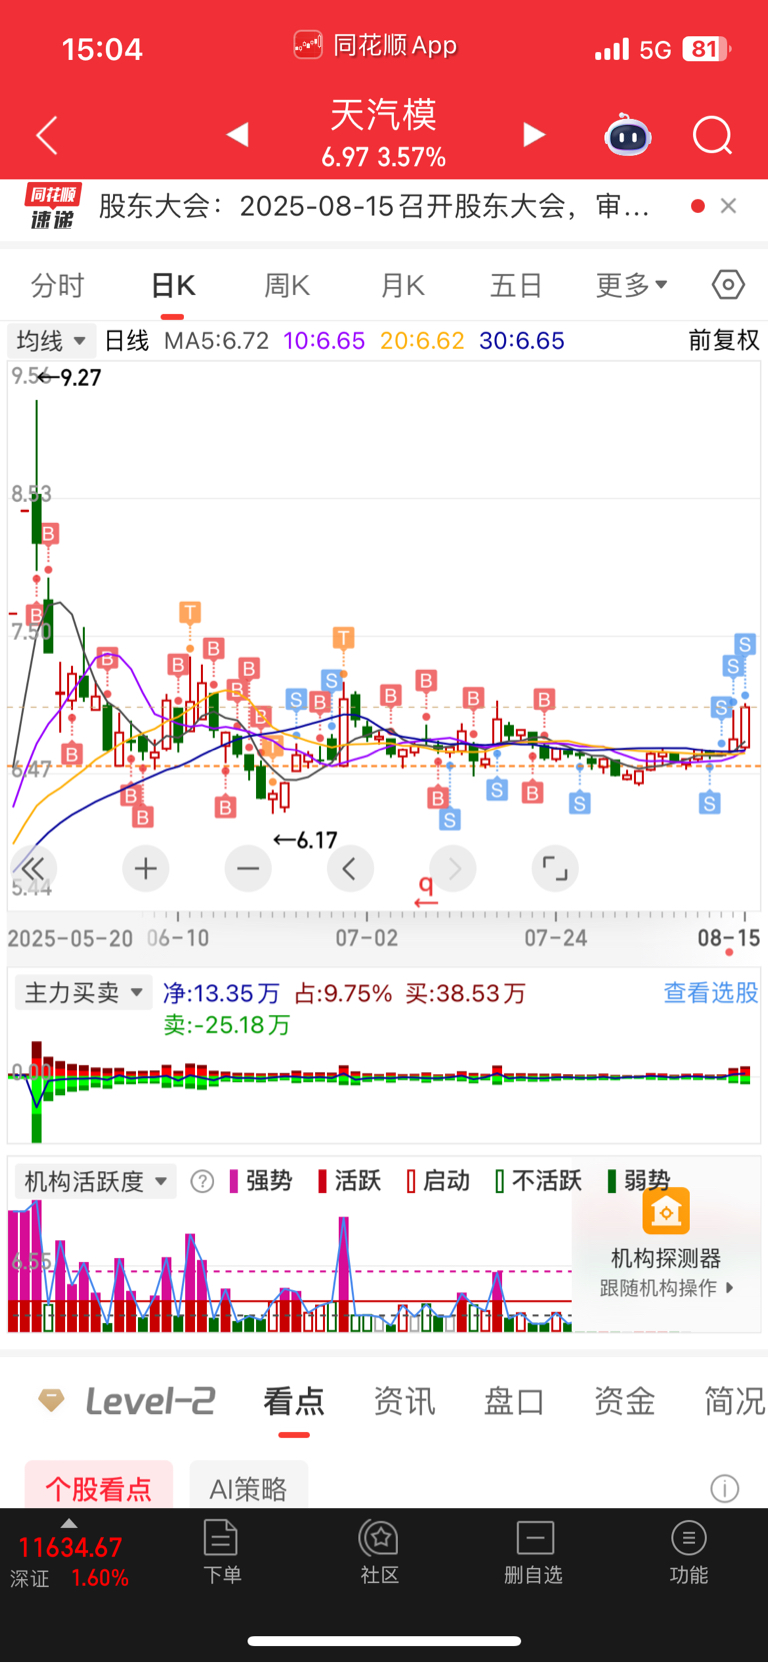
Task: Open 查看选股 link
Action: 711,993
